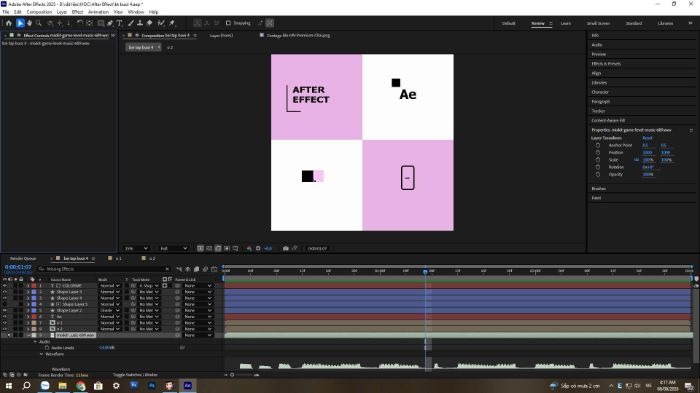Click Toggle Switches / Modes button

[x=135, y=375]
